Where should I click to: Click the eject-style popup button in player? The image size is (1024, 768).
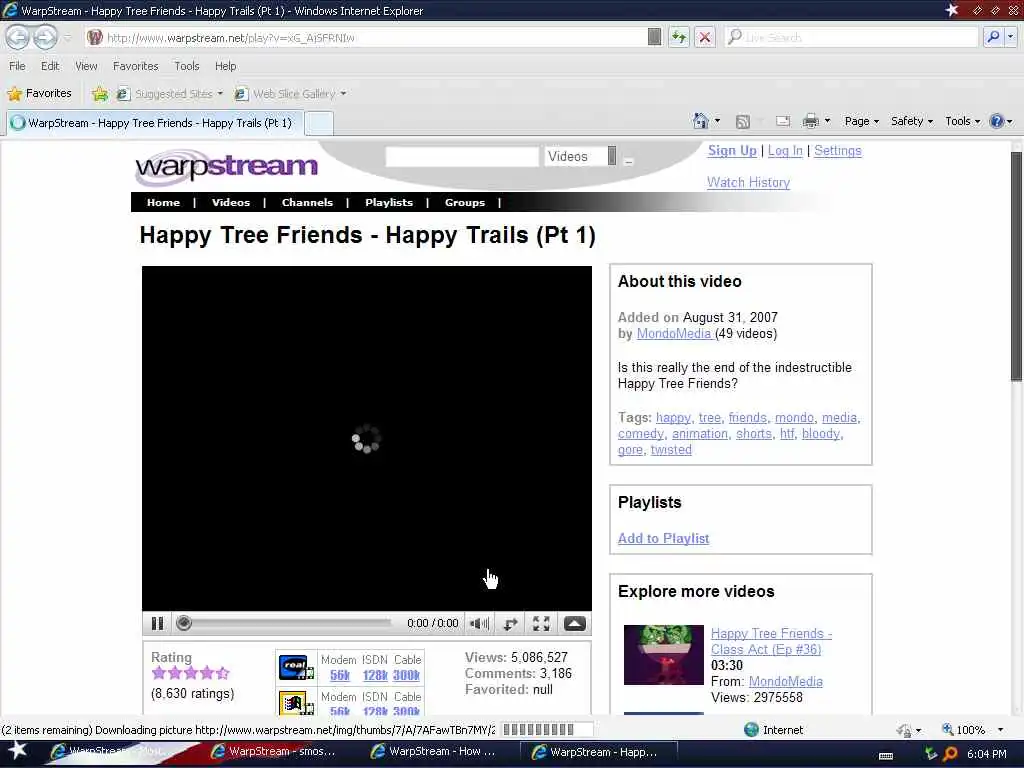[575, 624]
